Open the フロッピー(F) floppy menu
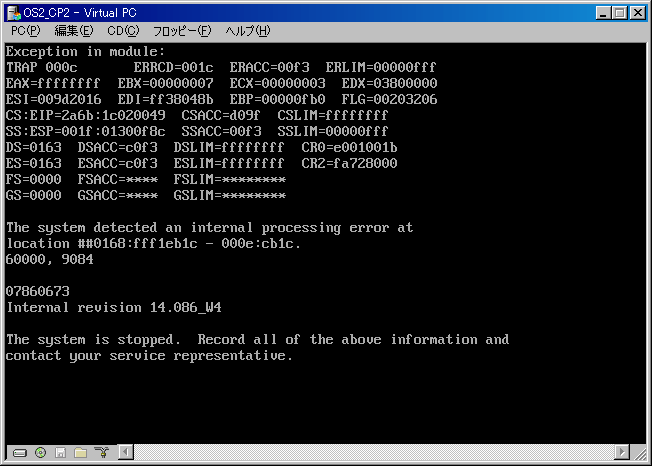 [x=182, y=31]
